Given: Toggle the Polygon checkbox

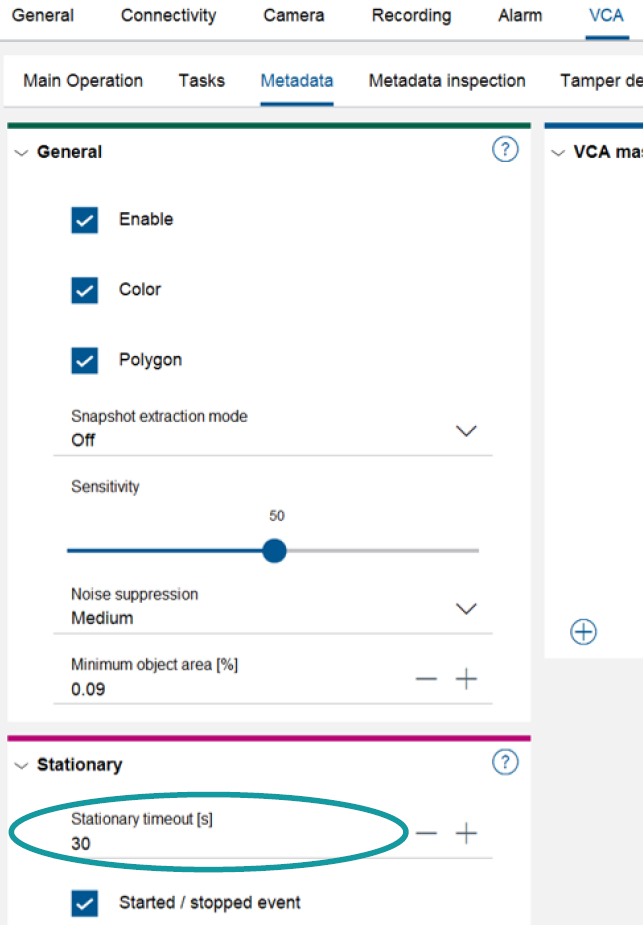Looking at the screenshot, I should (x=85, y=360).
